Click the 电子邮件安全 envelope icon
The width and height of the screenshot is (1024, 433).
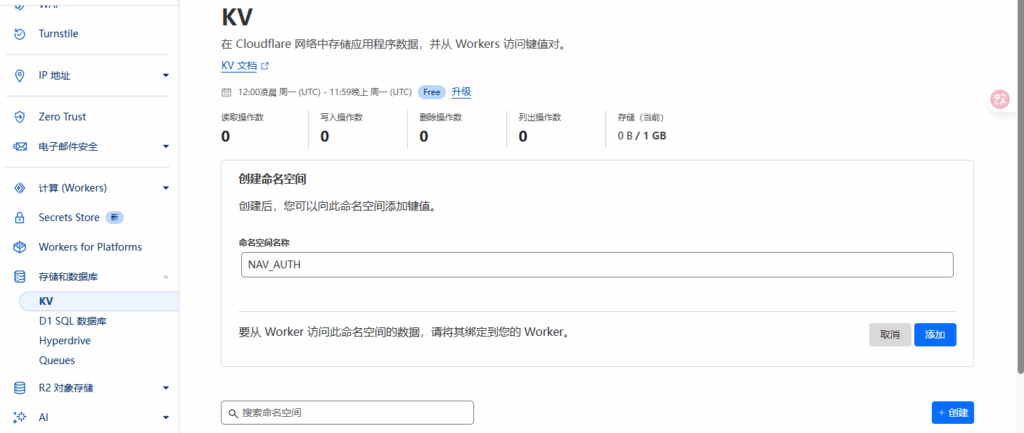(x=19, y=147)
